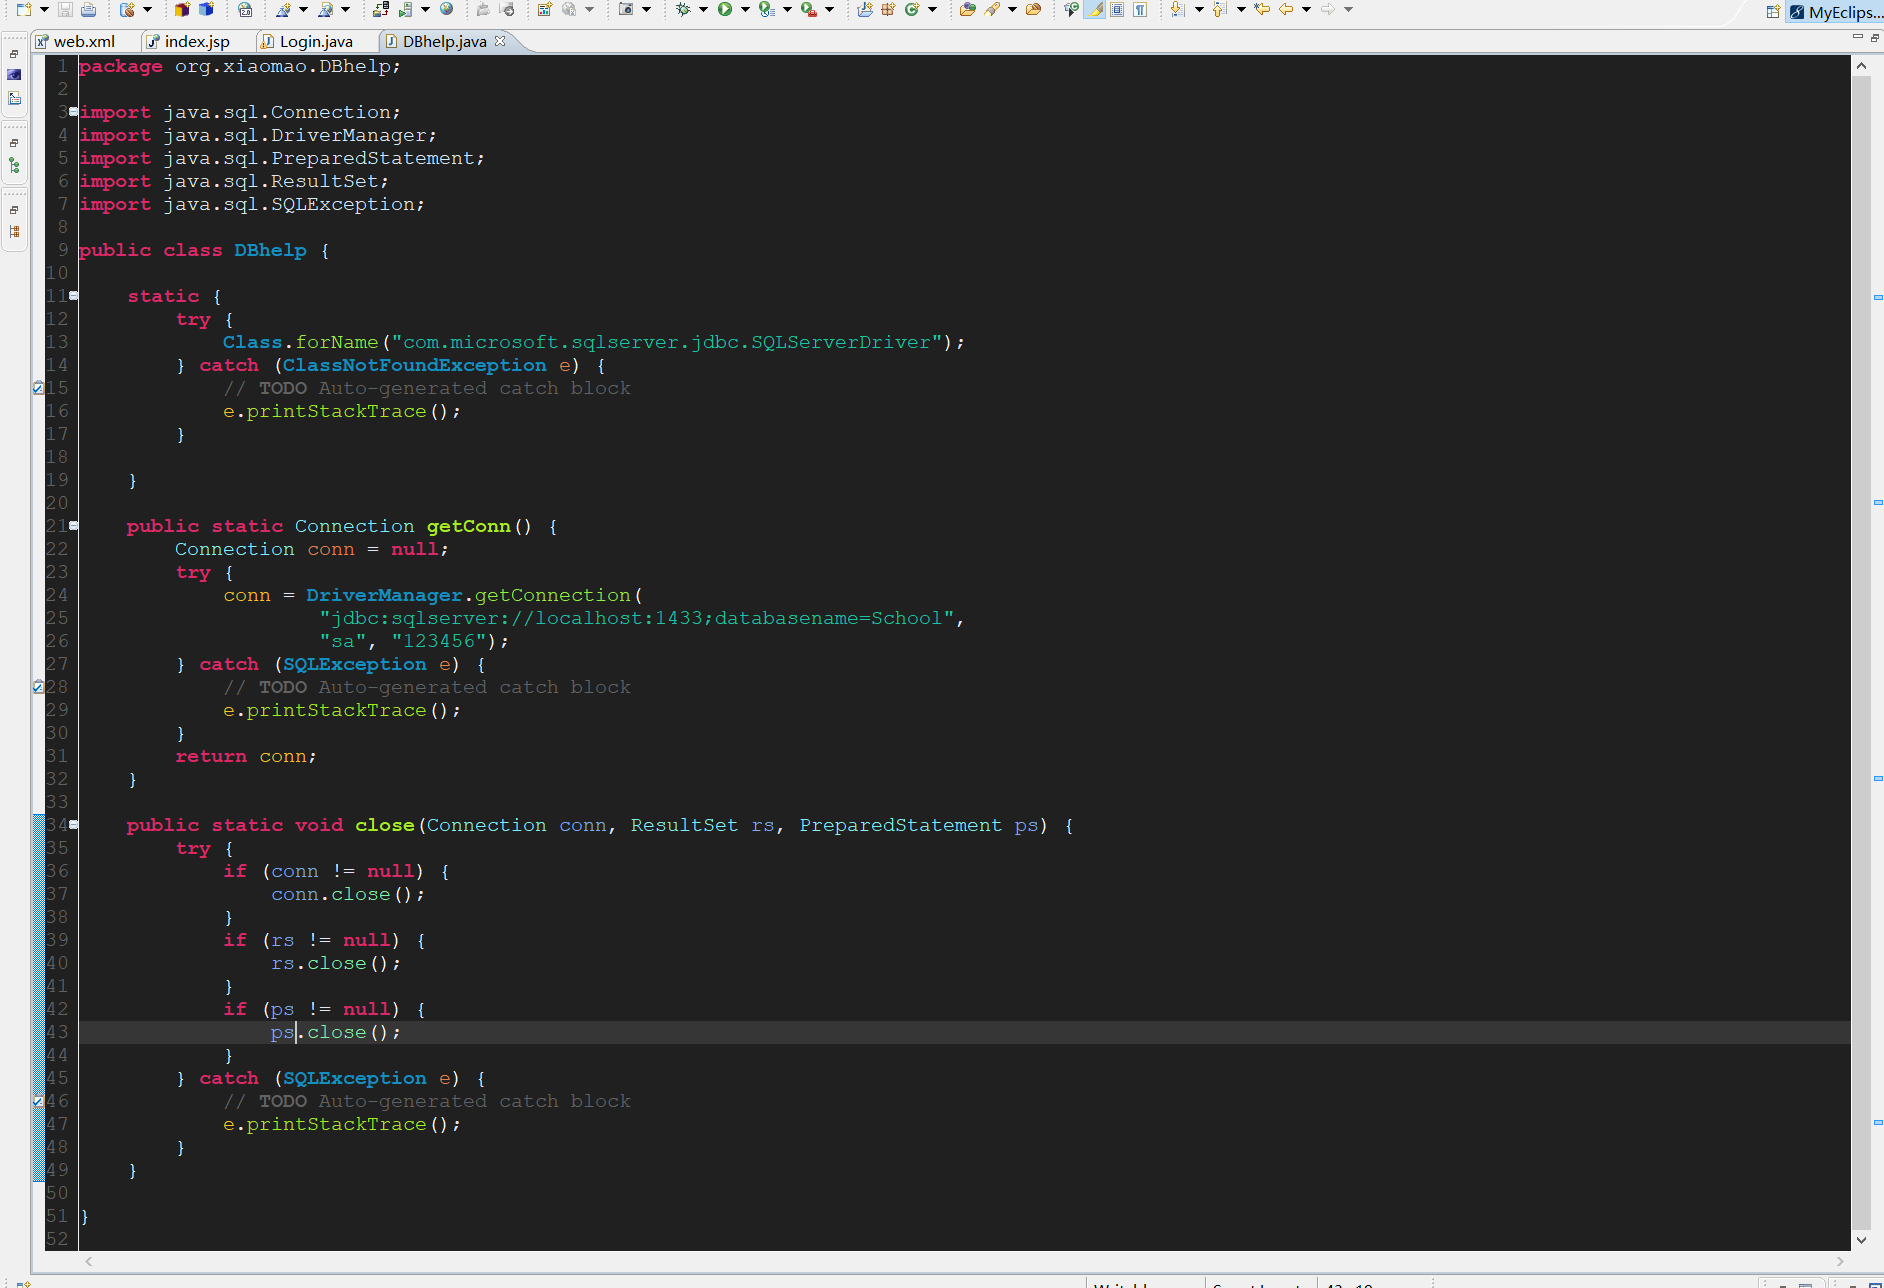Open Back navigation history dropdown
Viewport: 1884px width, 1288px height.
[1306, 10]
